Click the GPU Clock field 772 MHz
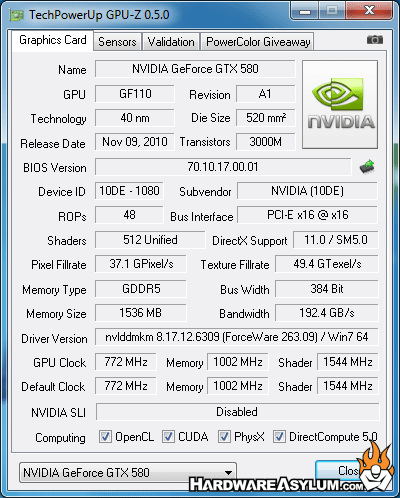This screenshot has width=400, height=498. pyautogui.click(x=126, y=362)
